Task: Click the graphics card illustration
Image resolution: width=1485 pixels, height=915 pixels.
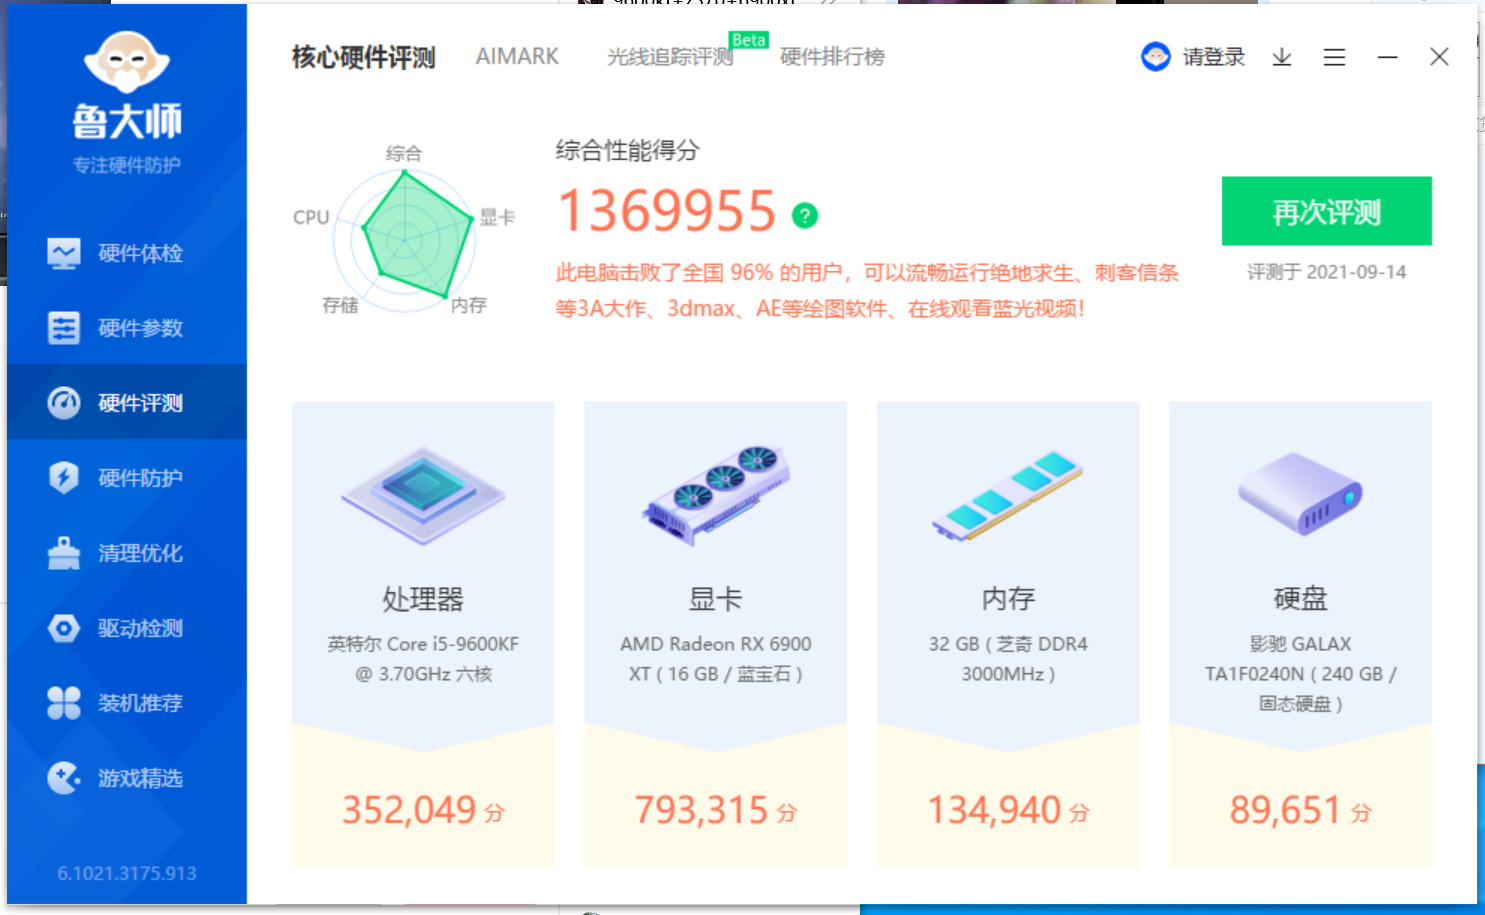Action: 716,495
